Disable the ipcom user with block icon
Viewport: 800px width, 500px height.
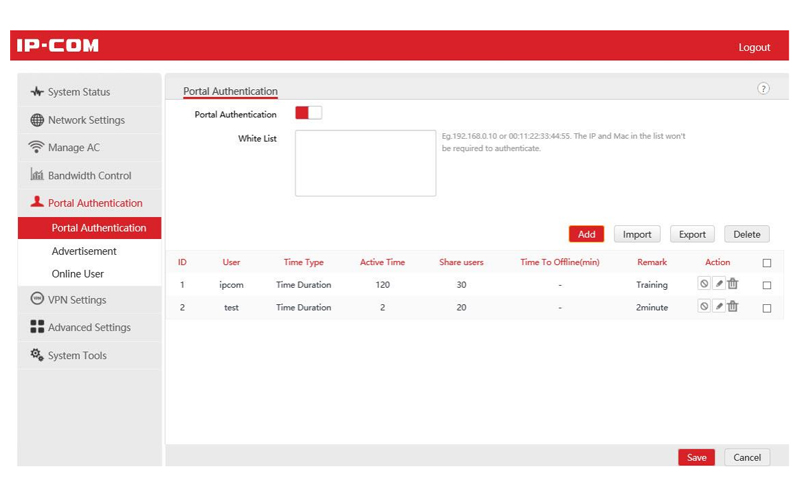click(704, 284)
